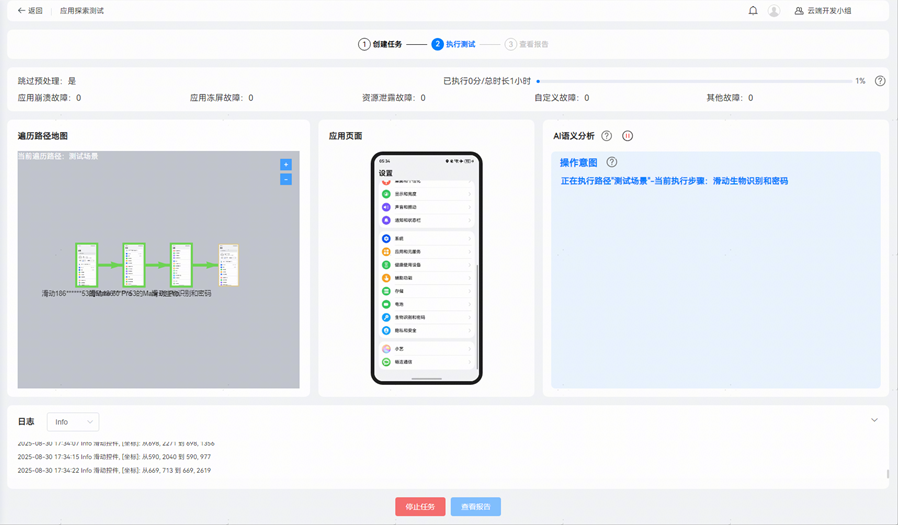This screenshot has height=525, width=898.
Task: Switch to the 查看报告 step
Action: pos(526,44)
